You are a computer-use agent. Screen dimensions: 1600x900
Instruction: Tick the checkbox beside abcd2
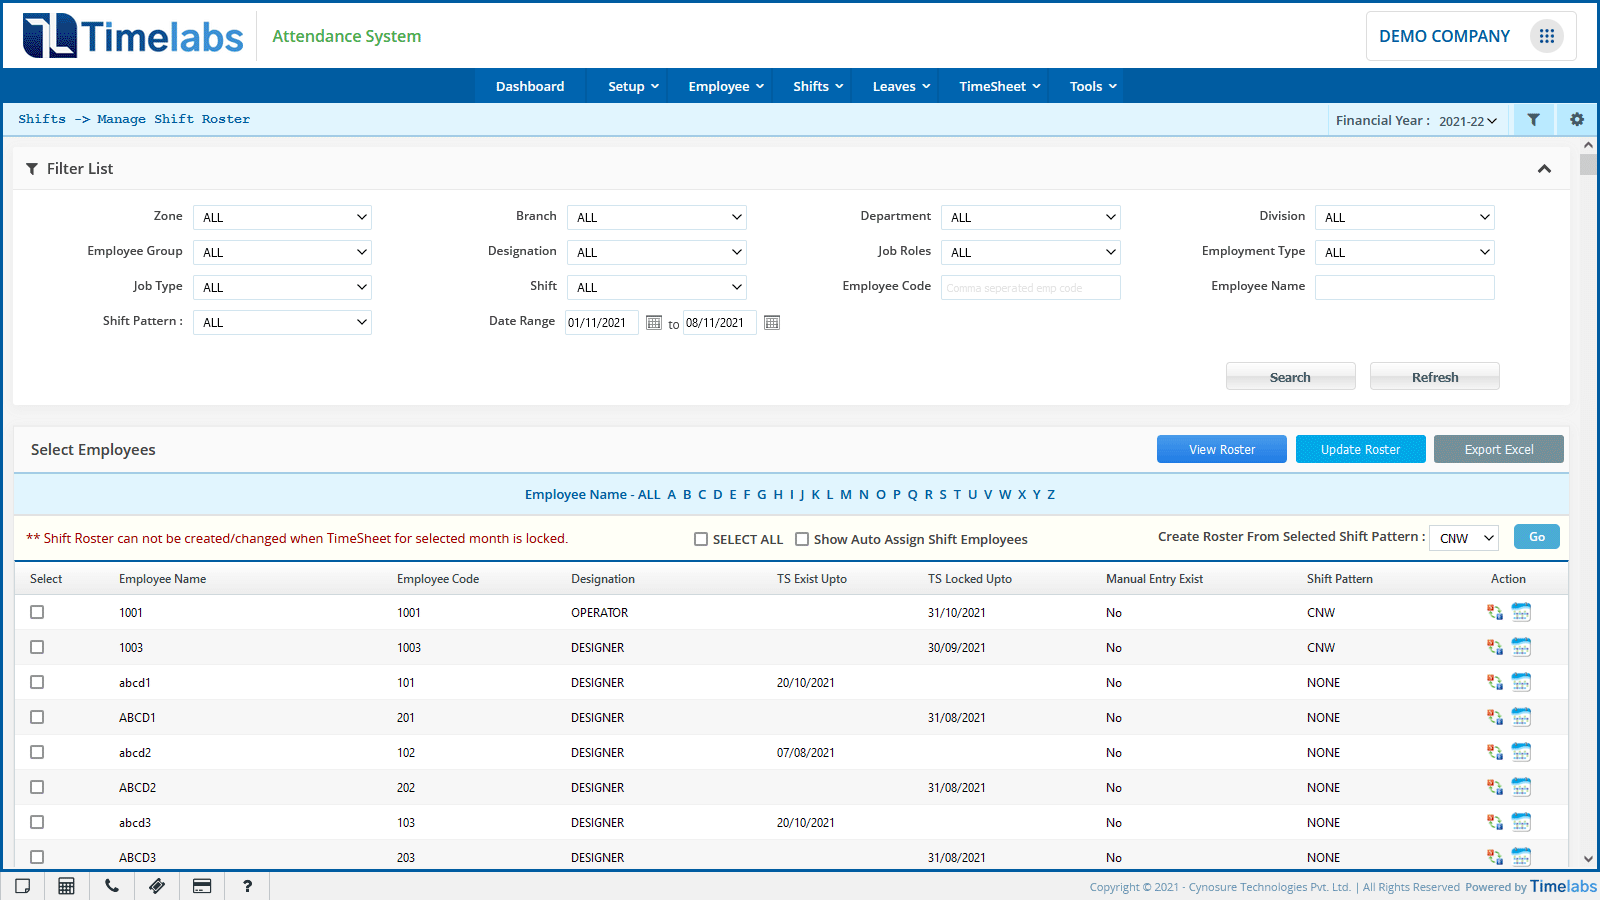37,752
